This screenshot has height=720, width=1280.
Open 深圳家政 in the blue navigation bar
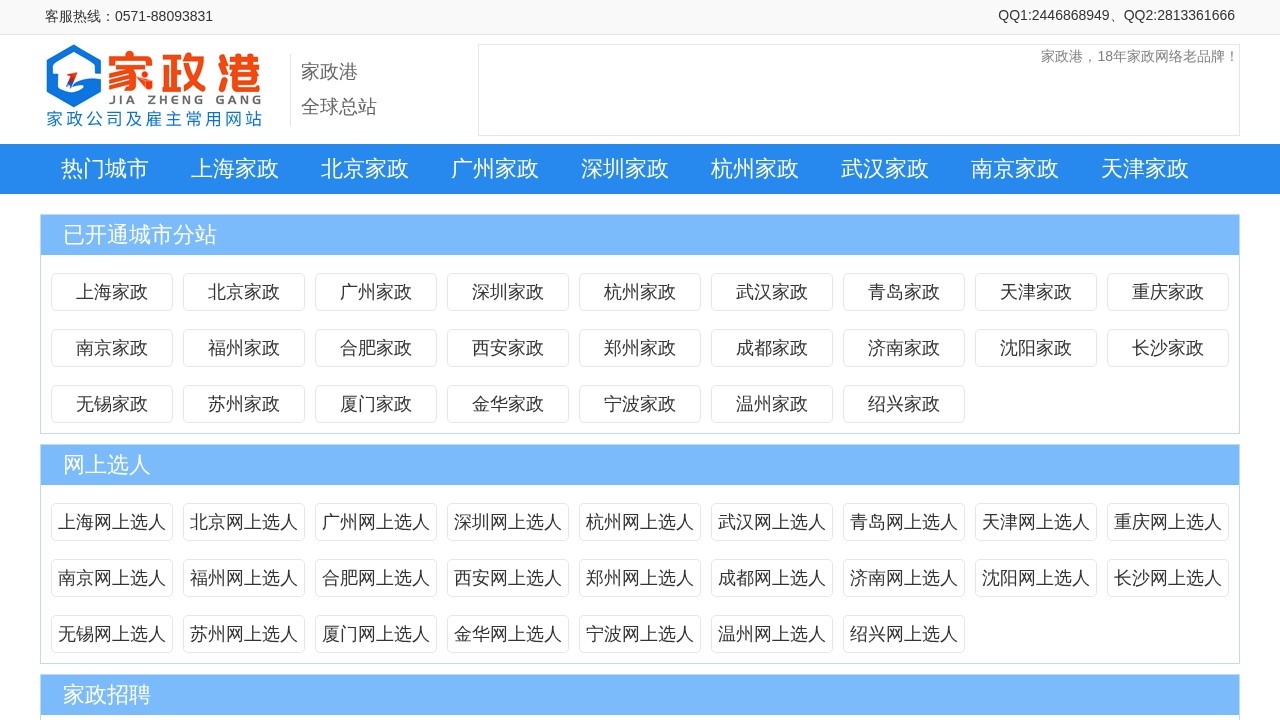tap(625, 169)
